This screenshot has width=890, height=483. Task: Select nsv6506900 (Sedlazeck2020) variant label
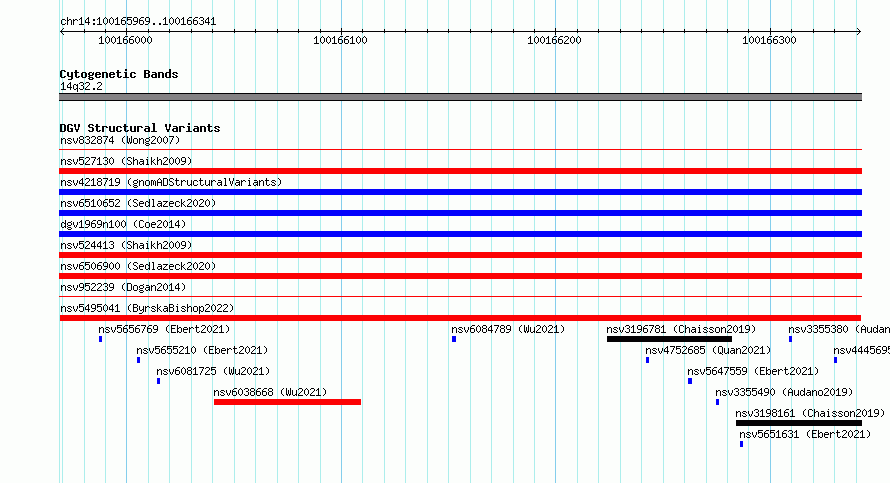pyautogui.click(x=138, y=266)
